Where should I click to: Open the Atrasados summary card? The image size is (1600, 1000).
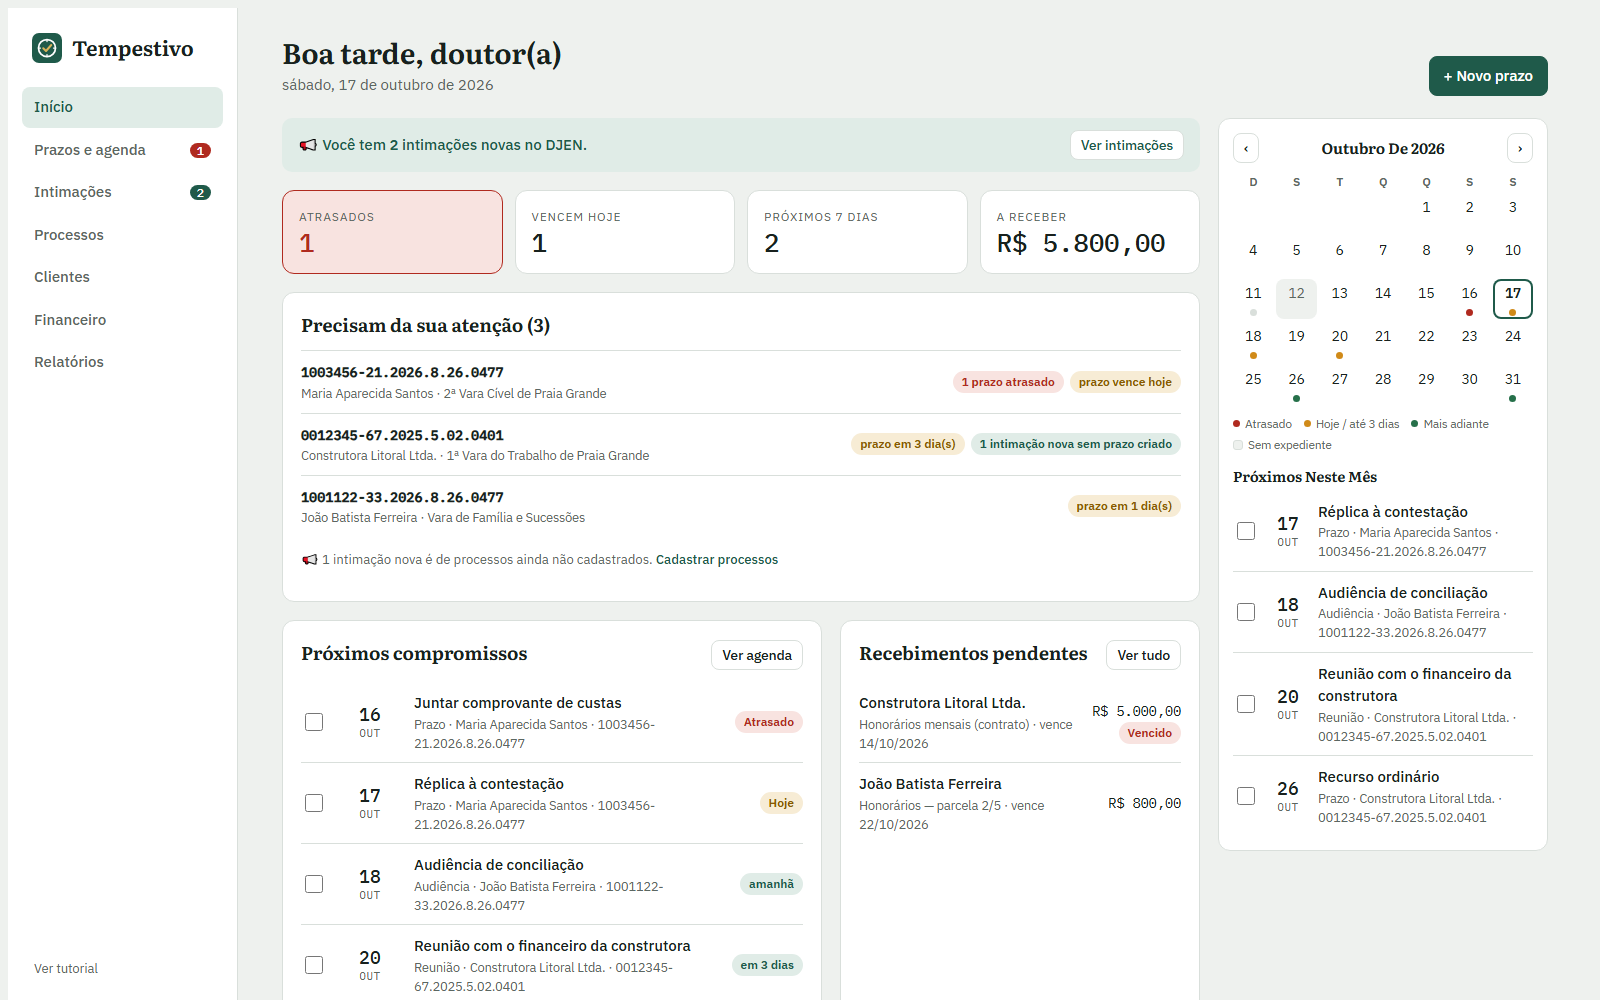pos(392,232)
